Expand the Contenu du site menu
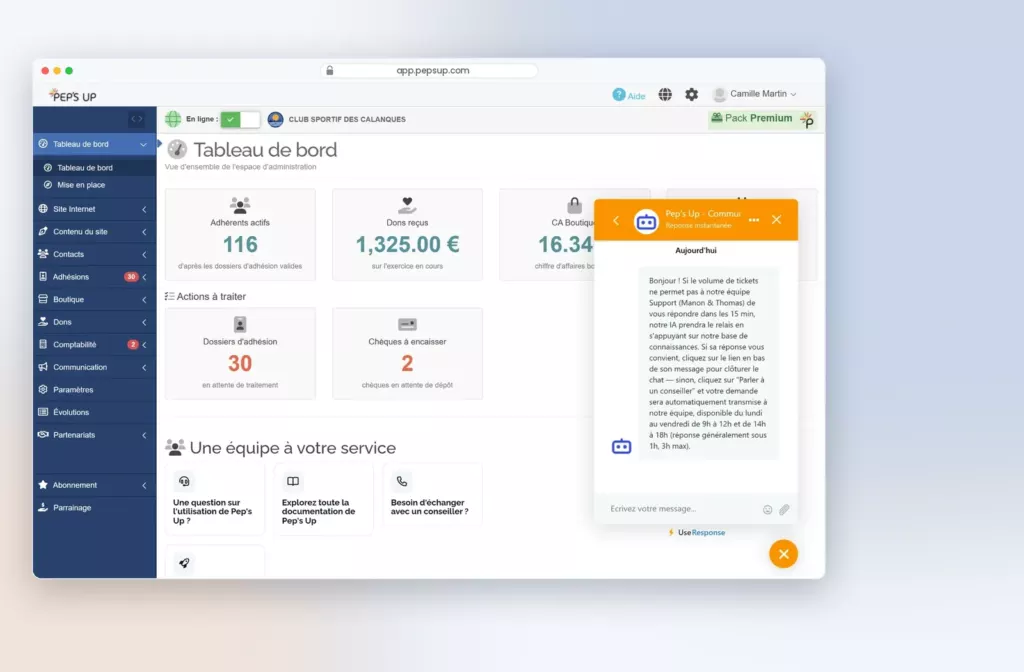Image resolution: width=1024 pixels, height=672 pixels. pyautogui.click(x=94, y=232)
